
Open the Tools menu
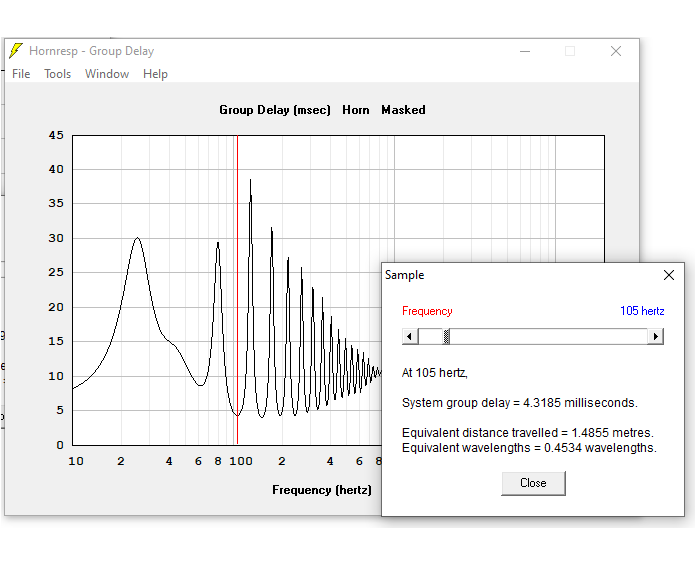point(57,74)
